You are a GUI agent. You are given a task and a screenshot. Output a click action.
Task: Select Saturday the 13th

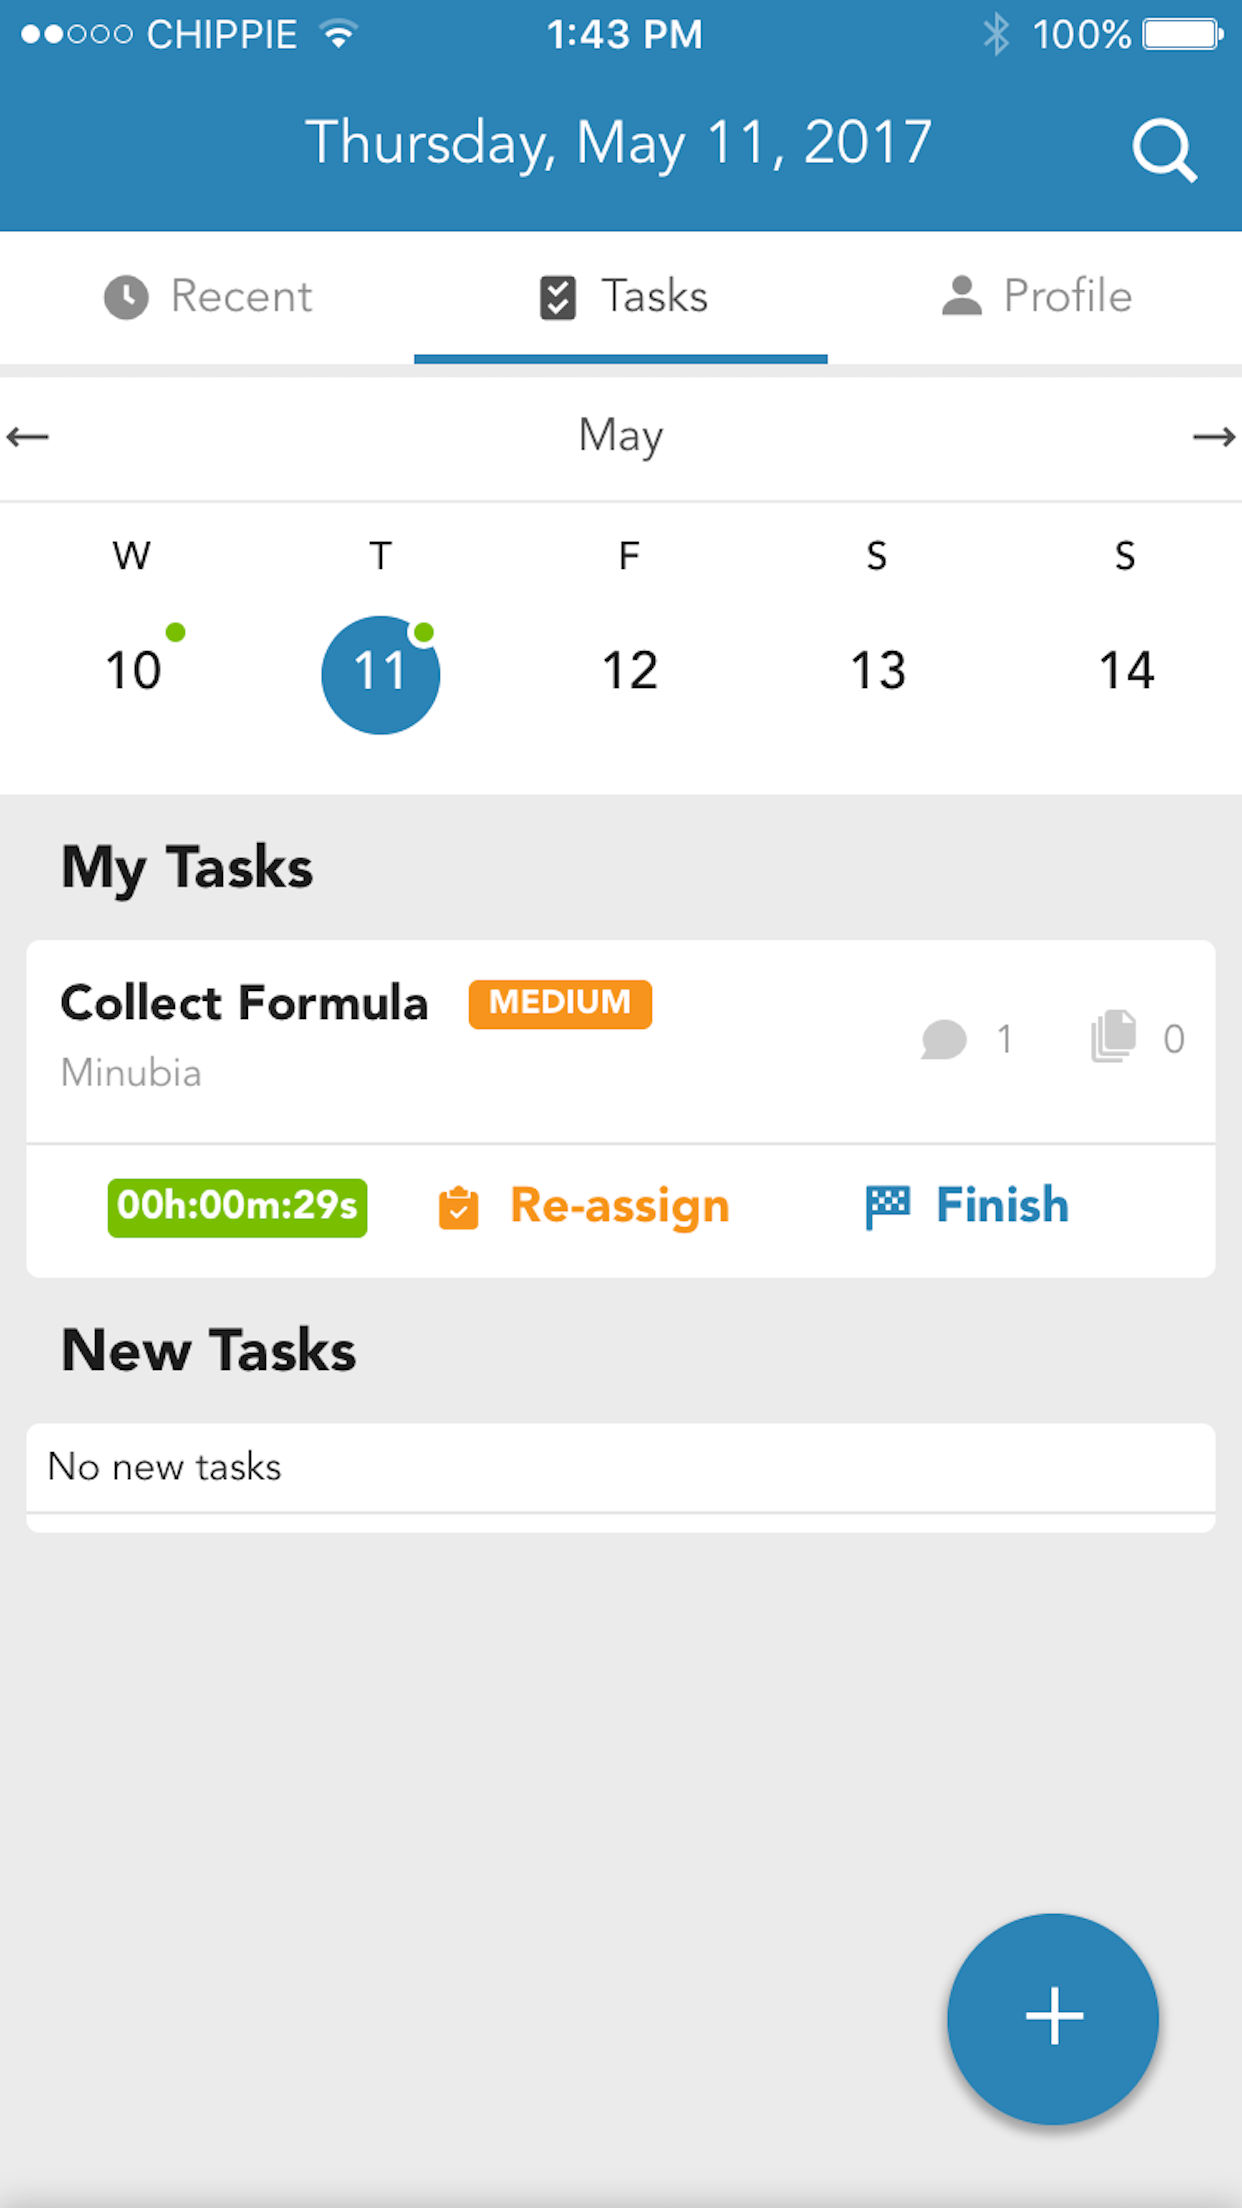(877, 670)
